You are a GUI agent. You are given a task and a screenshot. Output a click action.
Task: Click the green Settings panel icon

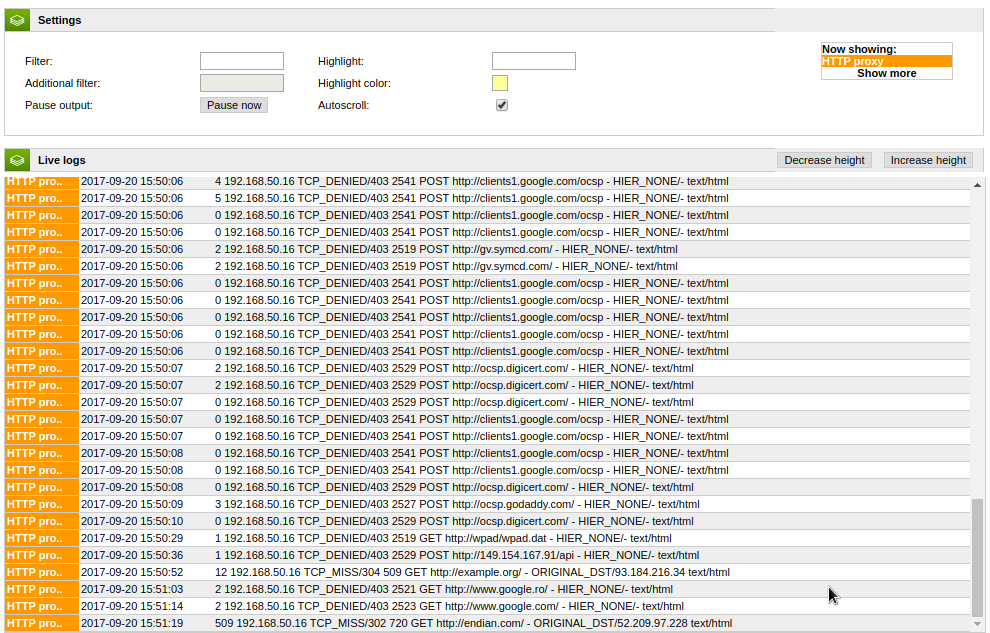[17, 20]
